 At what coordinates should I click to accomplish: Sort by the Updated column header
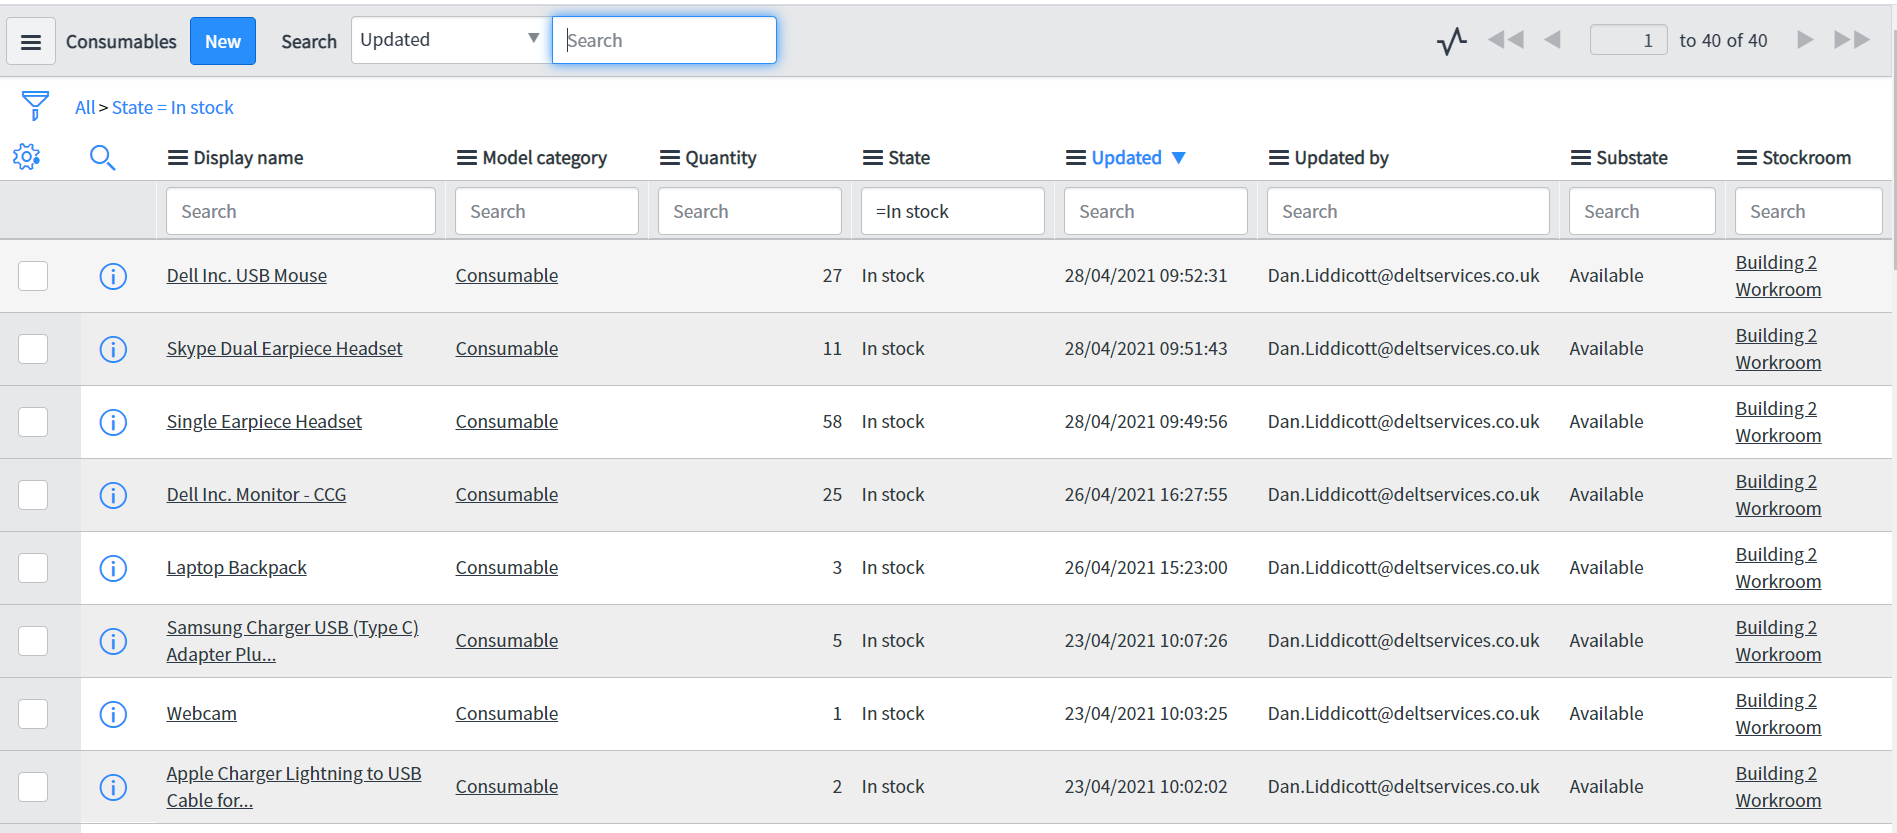1127,158
